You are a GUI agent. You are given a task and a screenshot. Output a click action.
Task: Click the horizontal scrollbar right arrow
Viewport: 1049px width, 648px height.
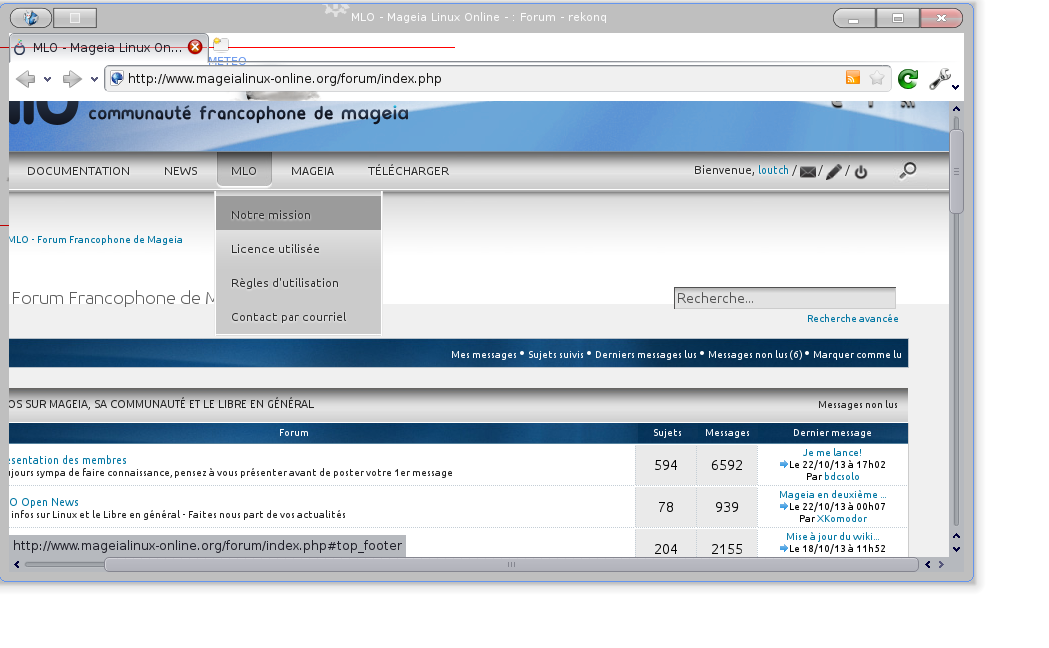941,565
